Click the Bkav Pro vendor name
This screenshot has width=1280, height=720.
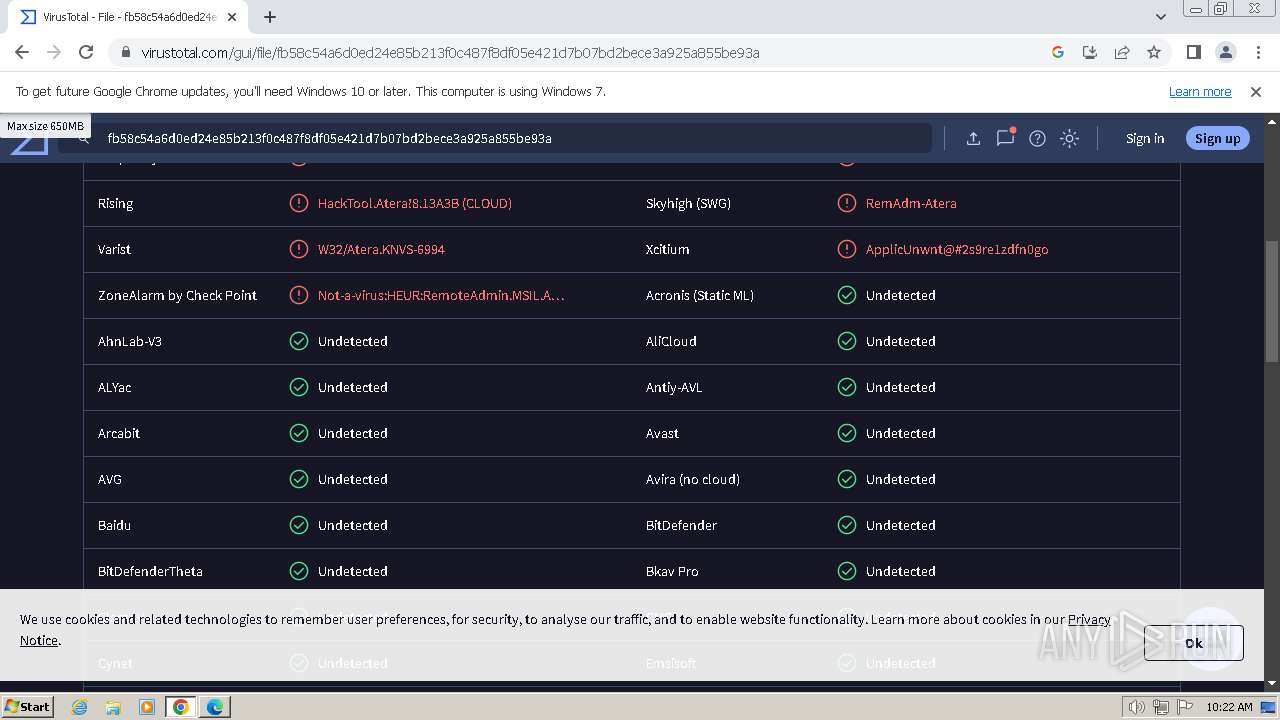pyautogui.click(x=672, y=571)
